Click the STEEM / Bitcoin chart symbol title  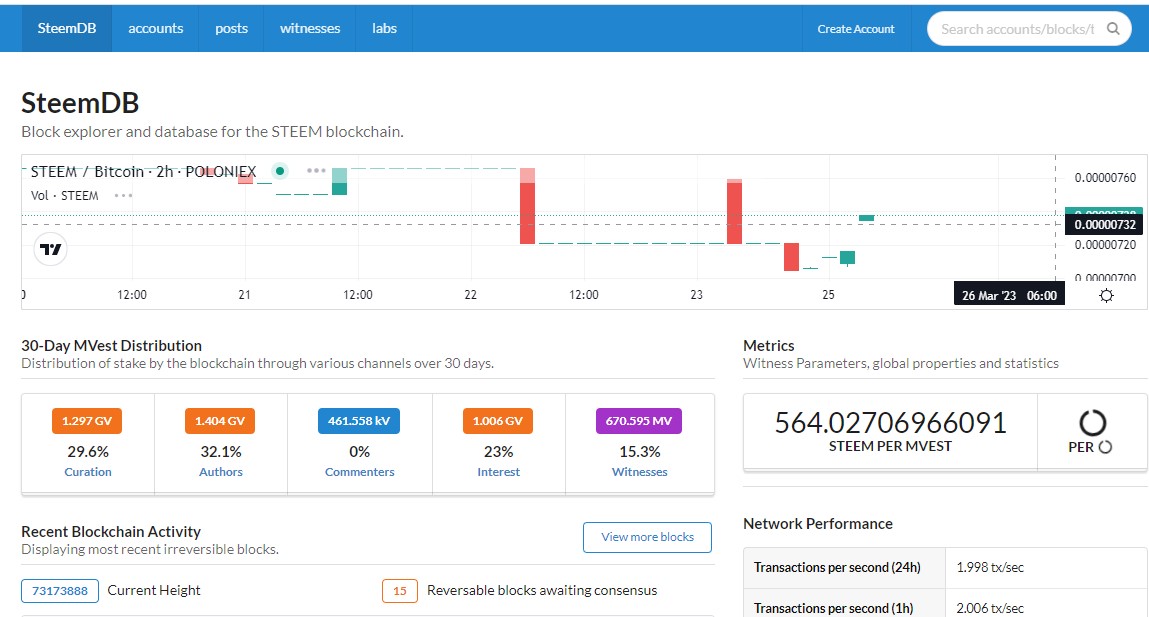pyautogui.click(x=144, y=171)
